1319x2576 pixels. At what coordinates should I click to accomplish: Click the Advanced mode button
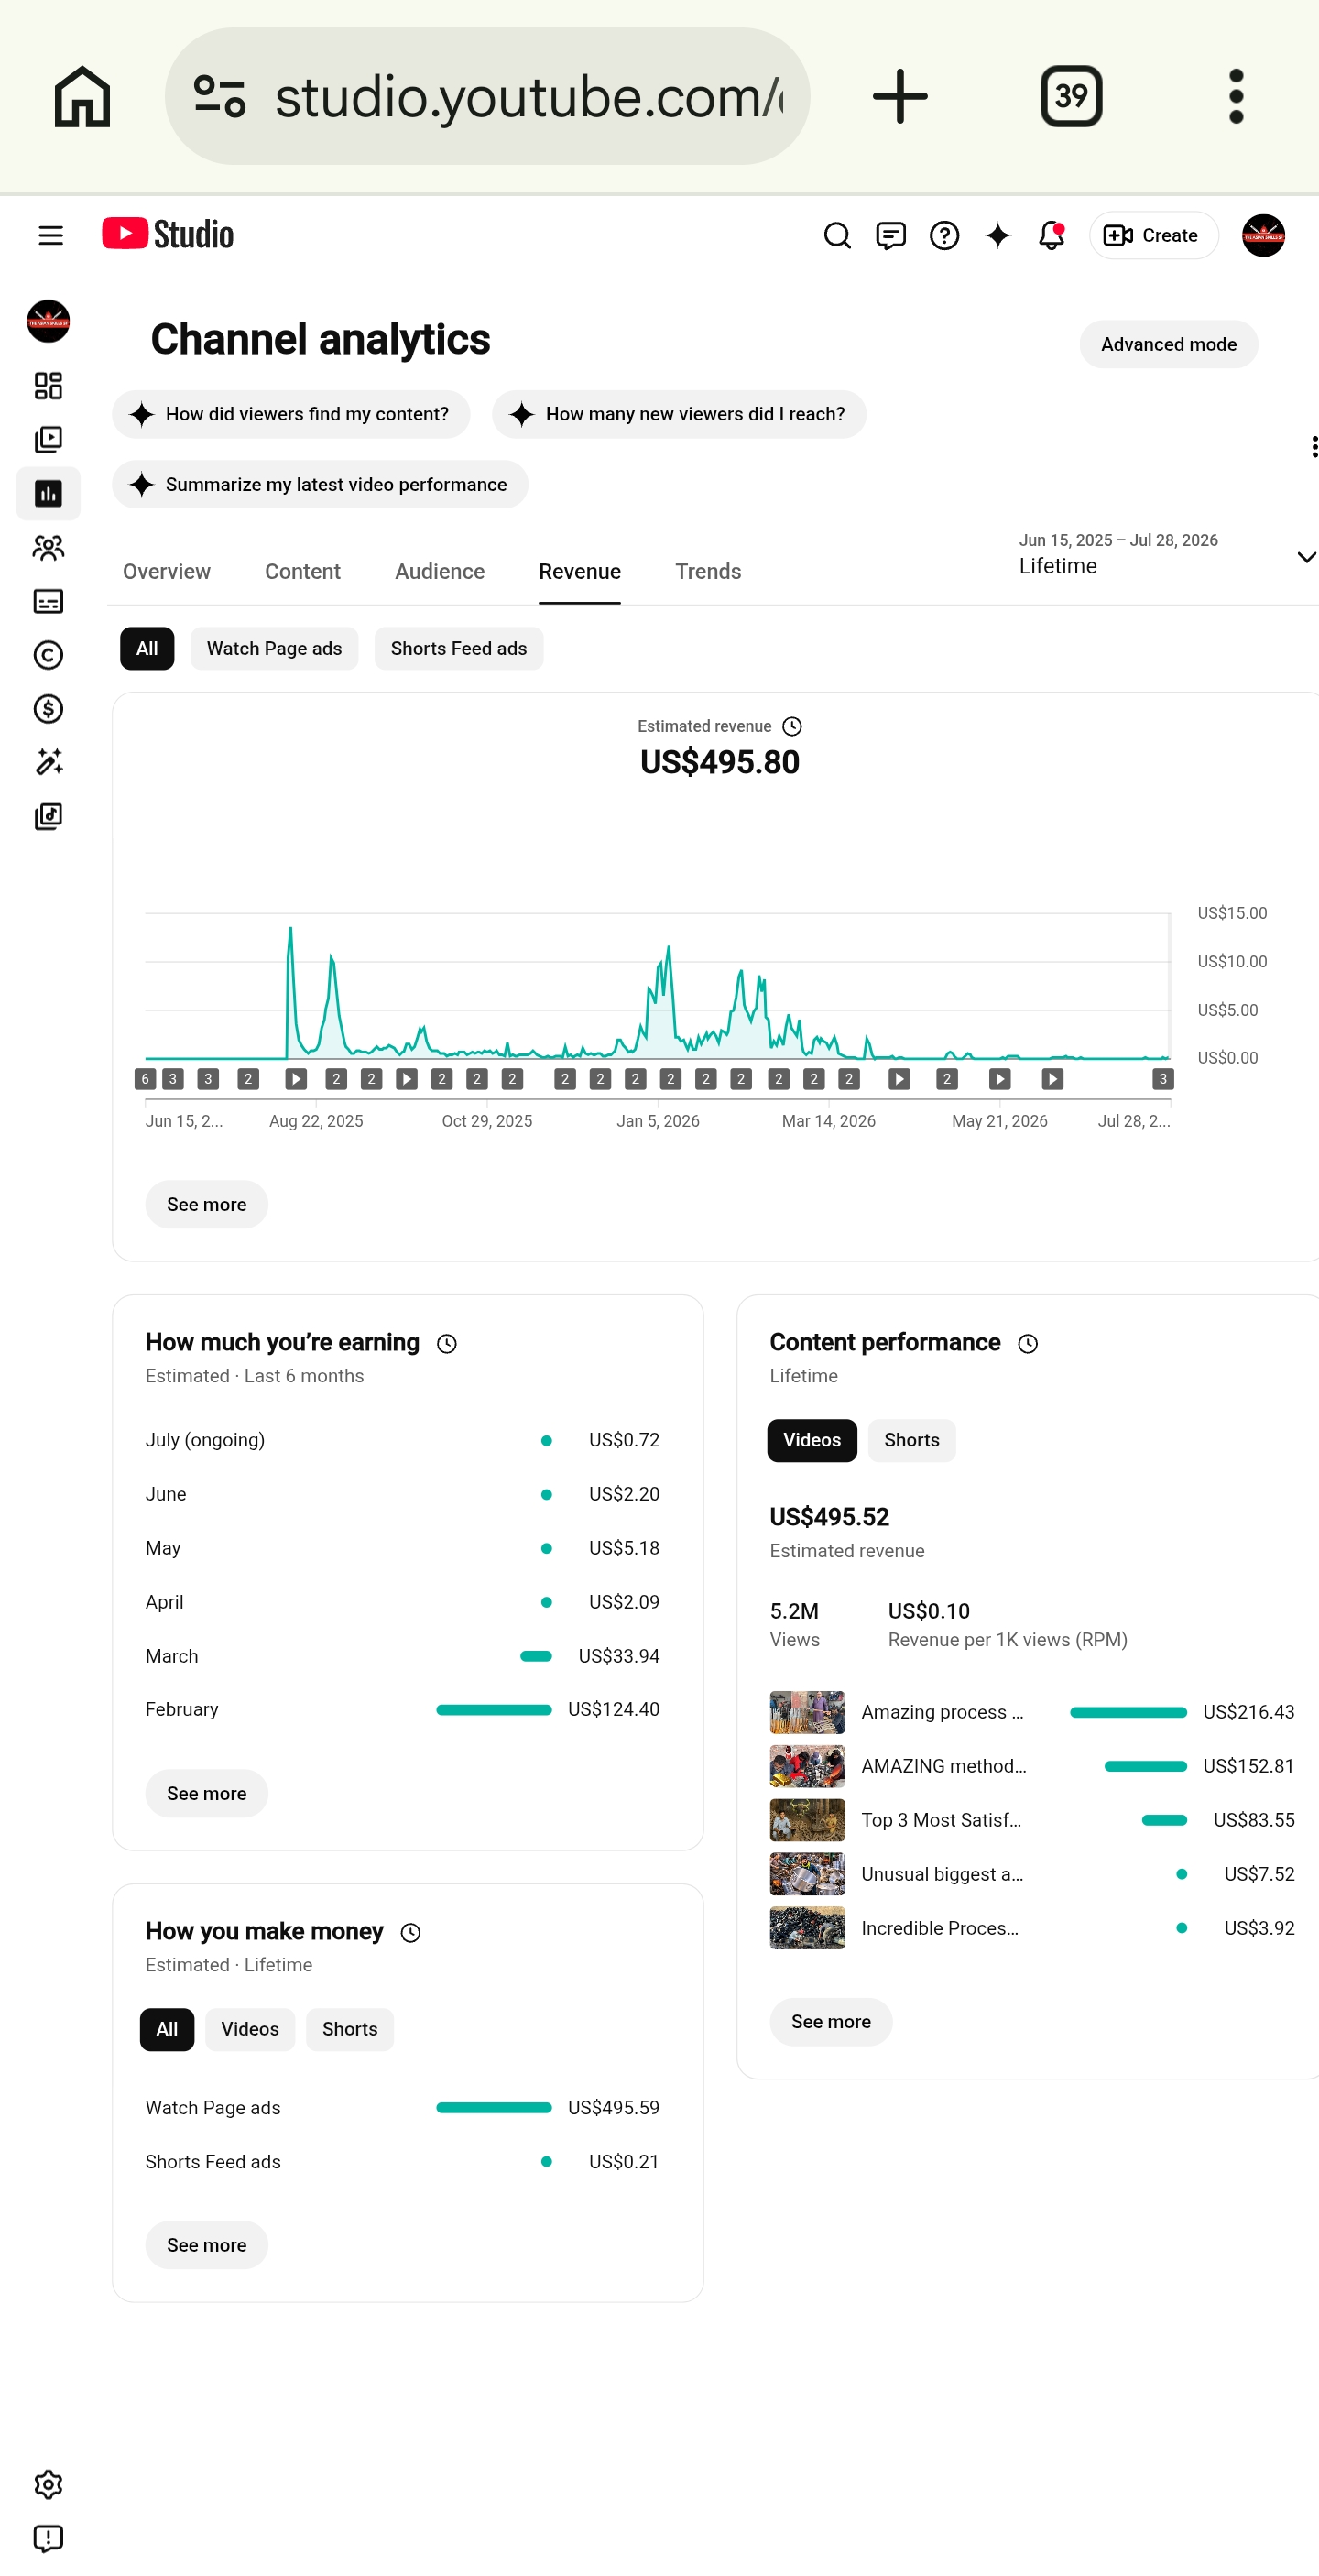(x=1169, y=345)
